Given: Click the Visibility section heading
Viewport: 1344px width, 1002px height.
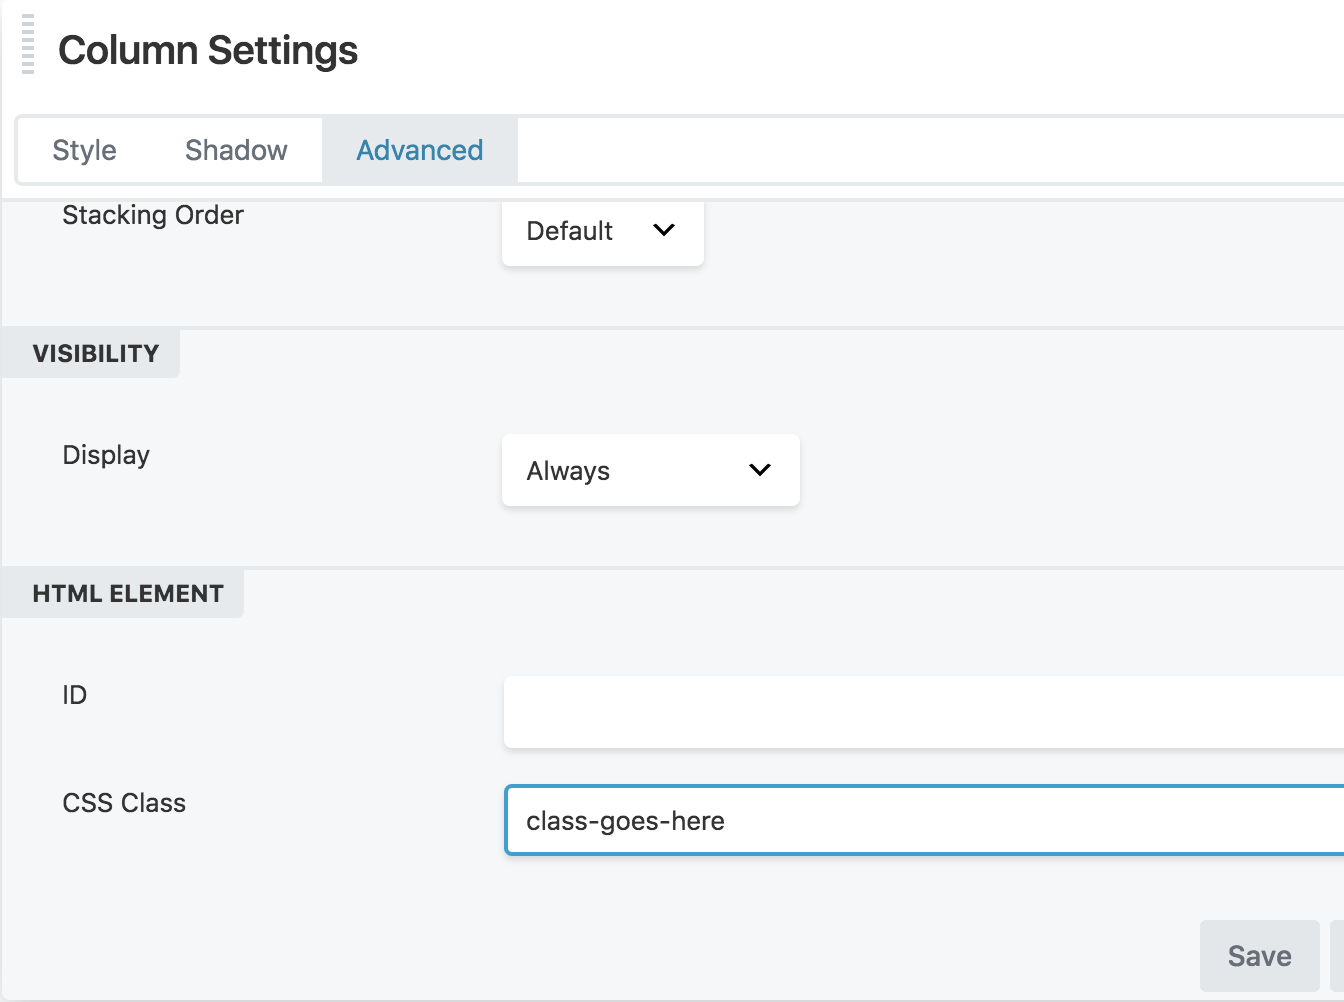Looking at the screenshot, I should pos(96,354).
